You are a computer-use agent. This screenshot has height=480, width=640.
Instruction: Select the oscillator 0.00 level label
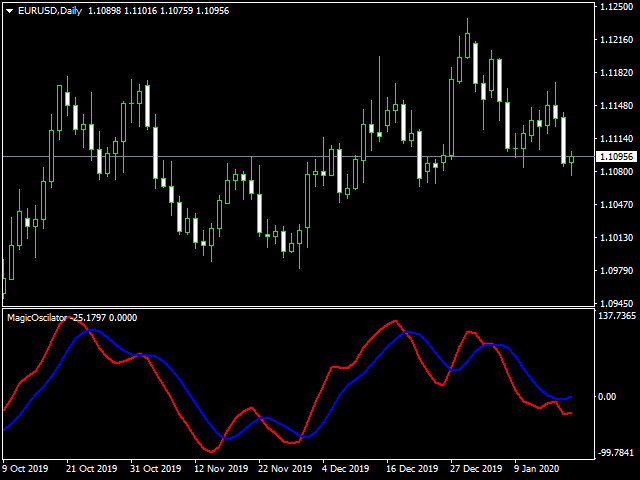[607, 397]
